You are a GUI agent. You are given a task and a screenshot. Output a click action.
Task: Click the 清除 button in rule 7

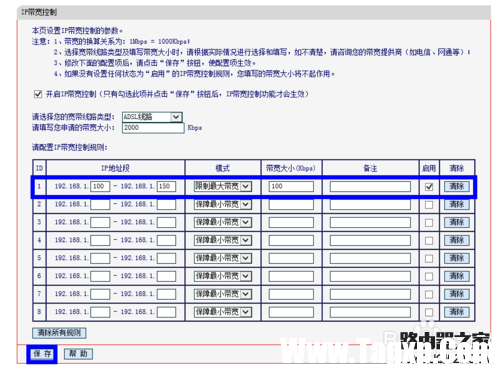[457, 294]
